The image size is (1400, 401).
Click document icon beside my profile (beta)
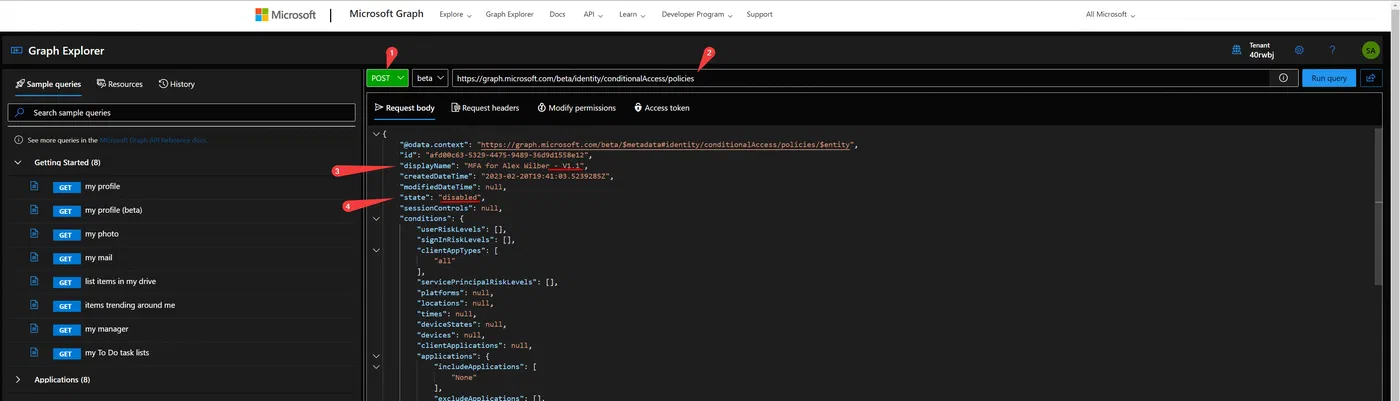(x=34, y=210)
